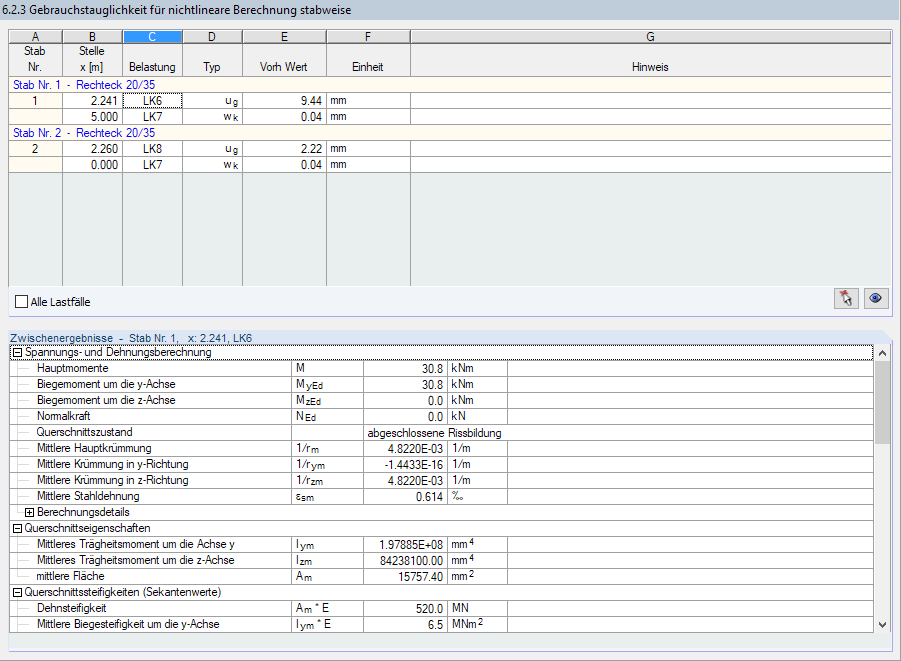Select cell with value 2.22
The height and width of the screenshot is (661, 901).
click(x=284, y=149)
